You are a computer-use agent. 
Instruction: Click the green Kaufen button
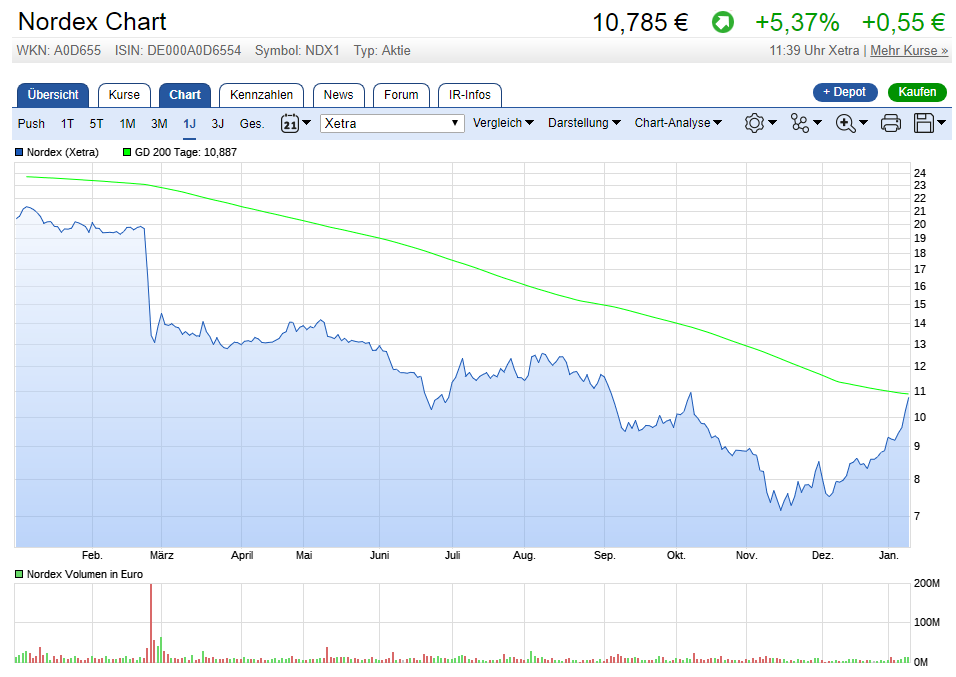pos(917,92)
